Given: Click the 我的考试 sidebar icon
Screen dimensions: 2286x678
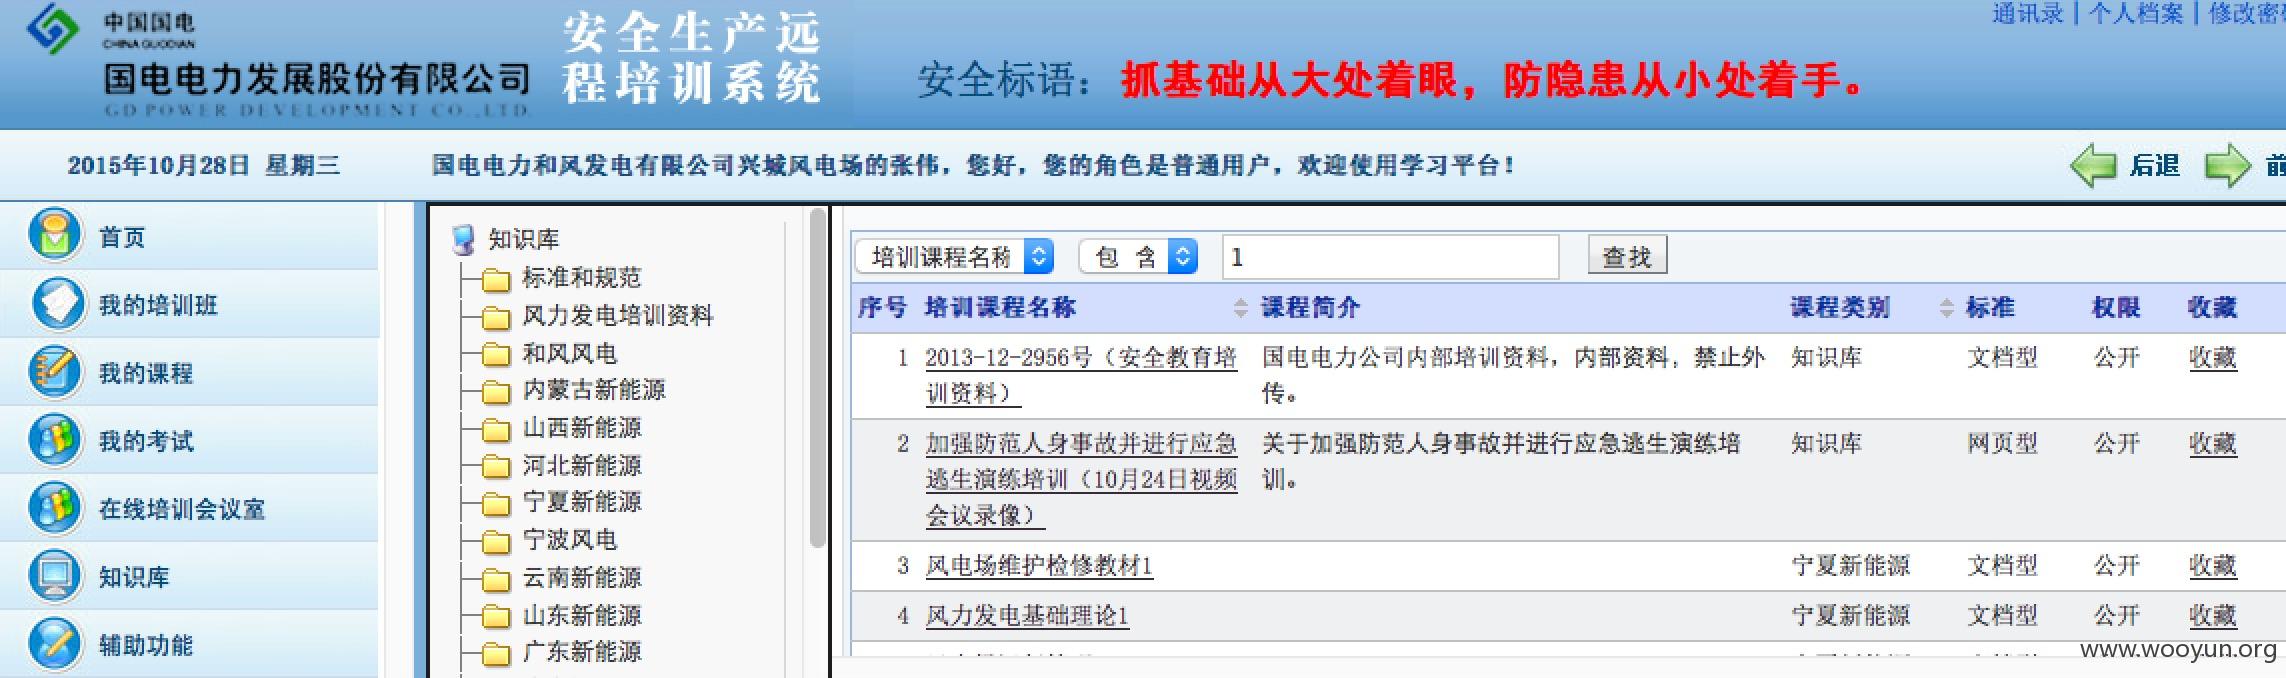Looking at the screenshot, I should pos(55,439).
